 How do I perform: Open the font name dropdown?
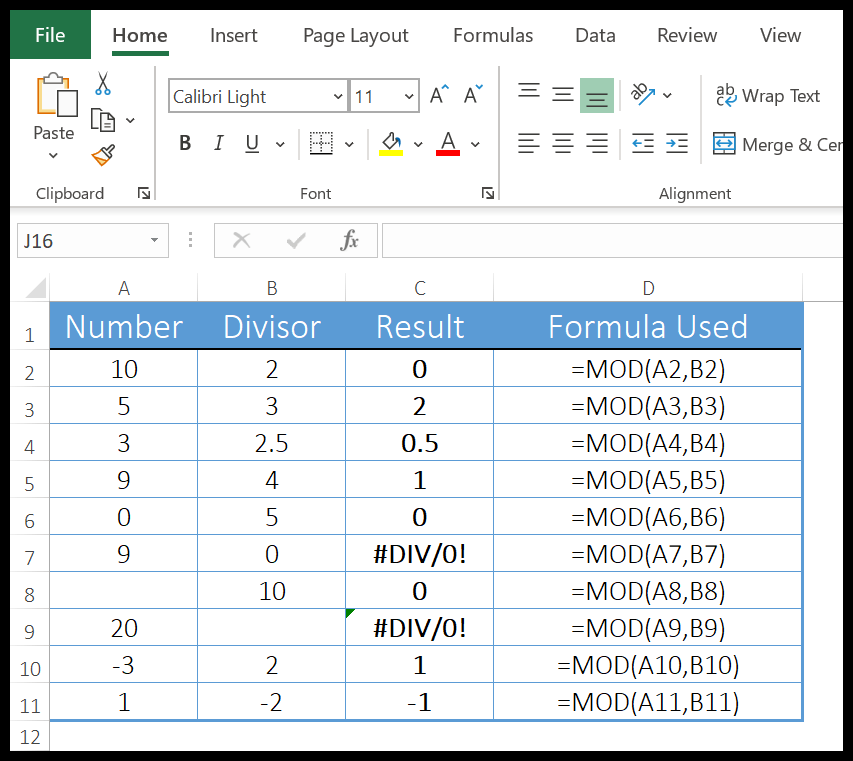pos(337,96)
